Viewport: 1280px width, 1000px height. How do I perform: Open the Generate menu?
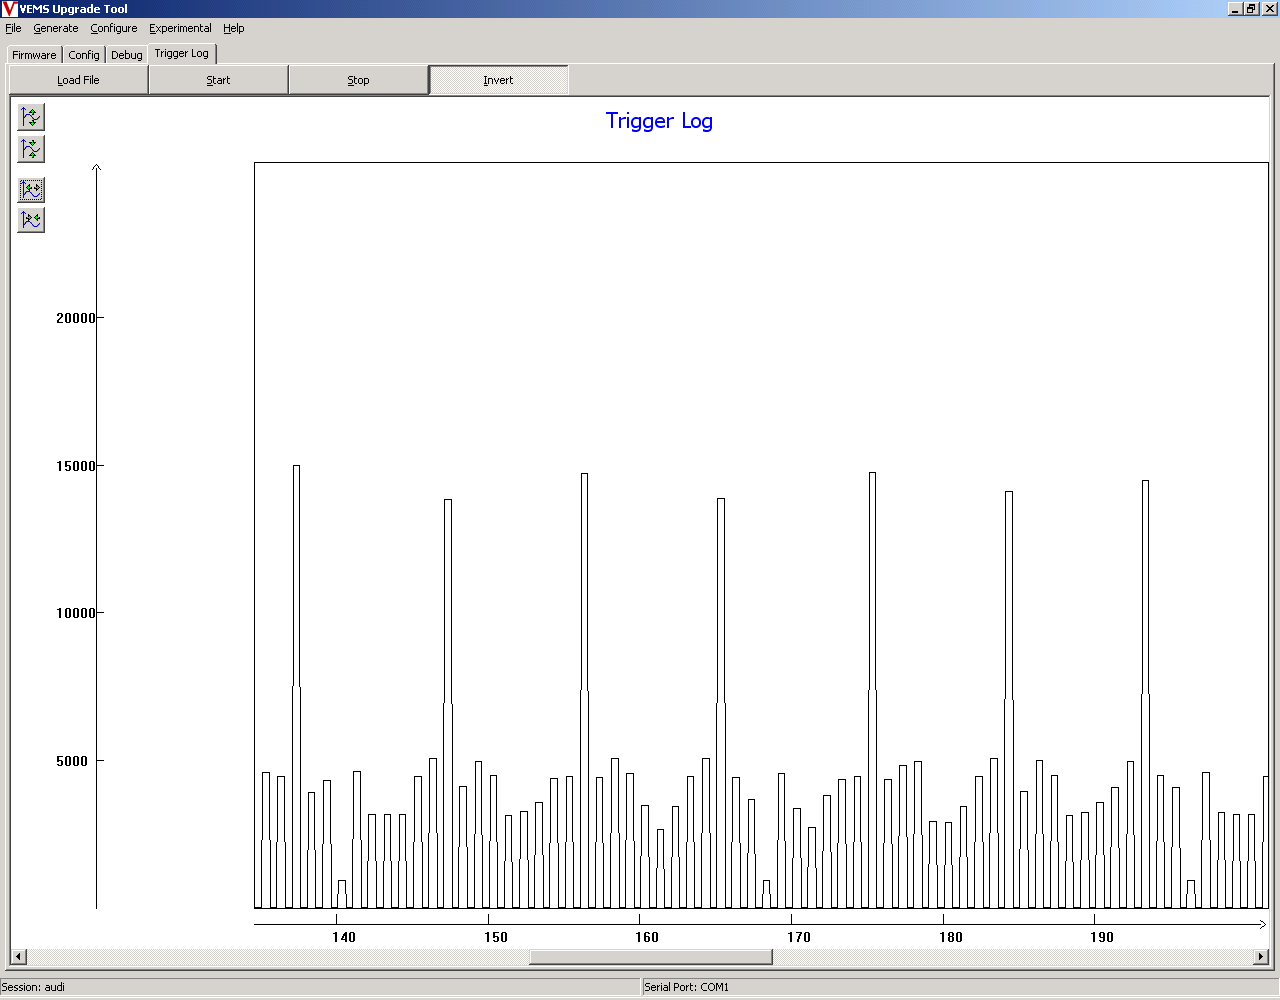pos(56,28)
